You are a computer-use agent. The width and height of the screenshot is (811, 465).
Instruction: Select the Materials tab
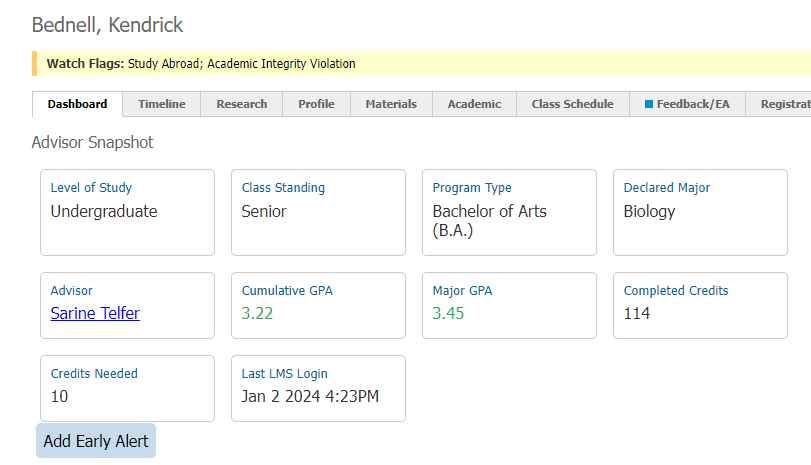391,104
